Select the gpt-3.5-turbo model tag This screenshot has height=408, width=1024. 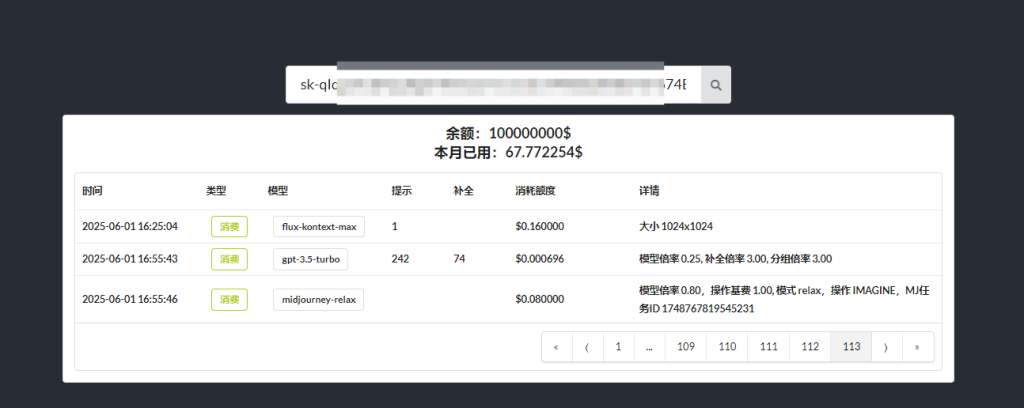coord(311,259)
